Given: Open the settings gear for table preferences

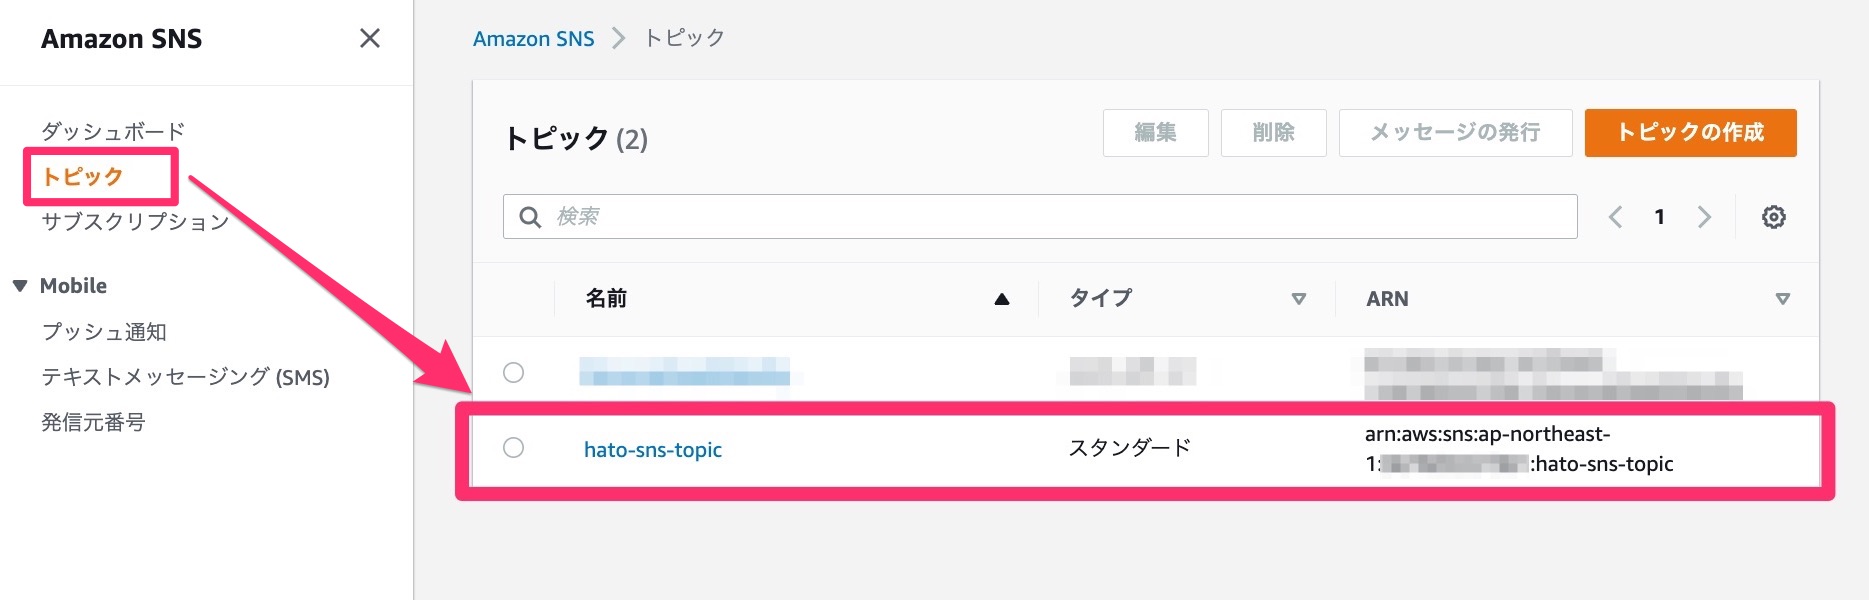Looking at the screenshot, I should click(x=1772, y=216).
